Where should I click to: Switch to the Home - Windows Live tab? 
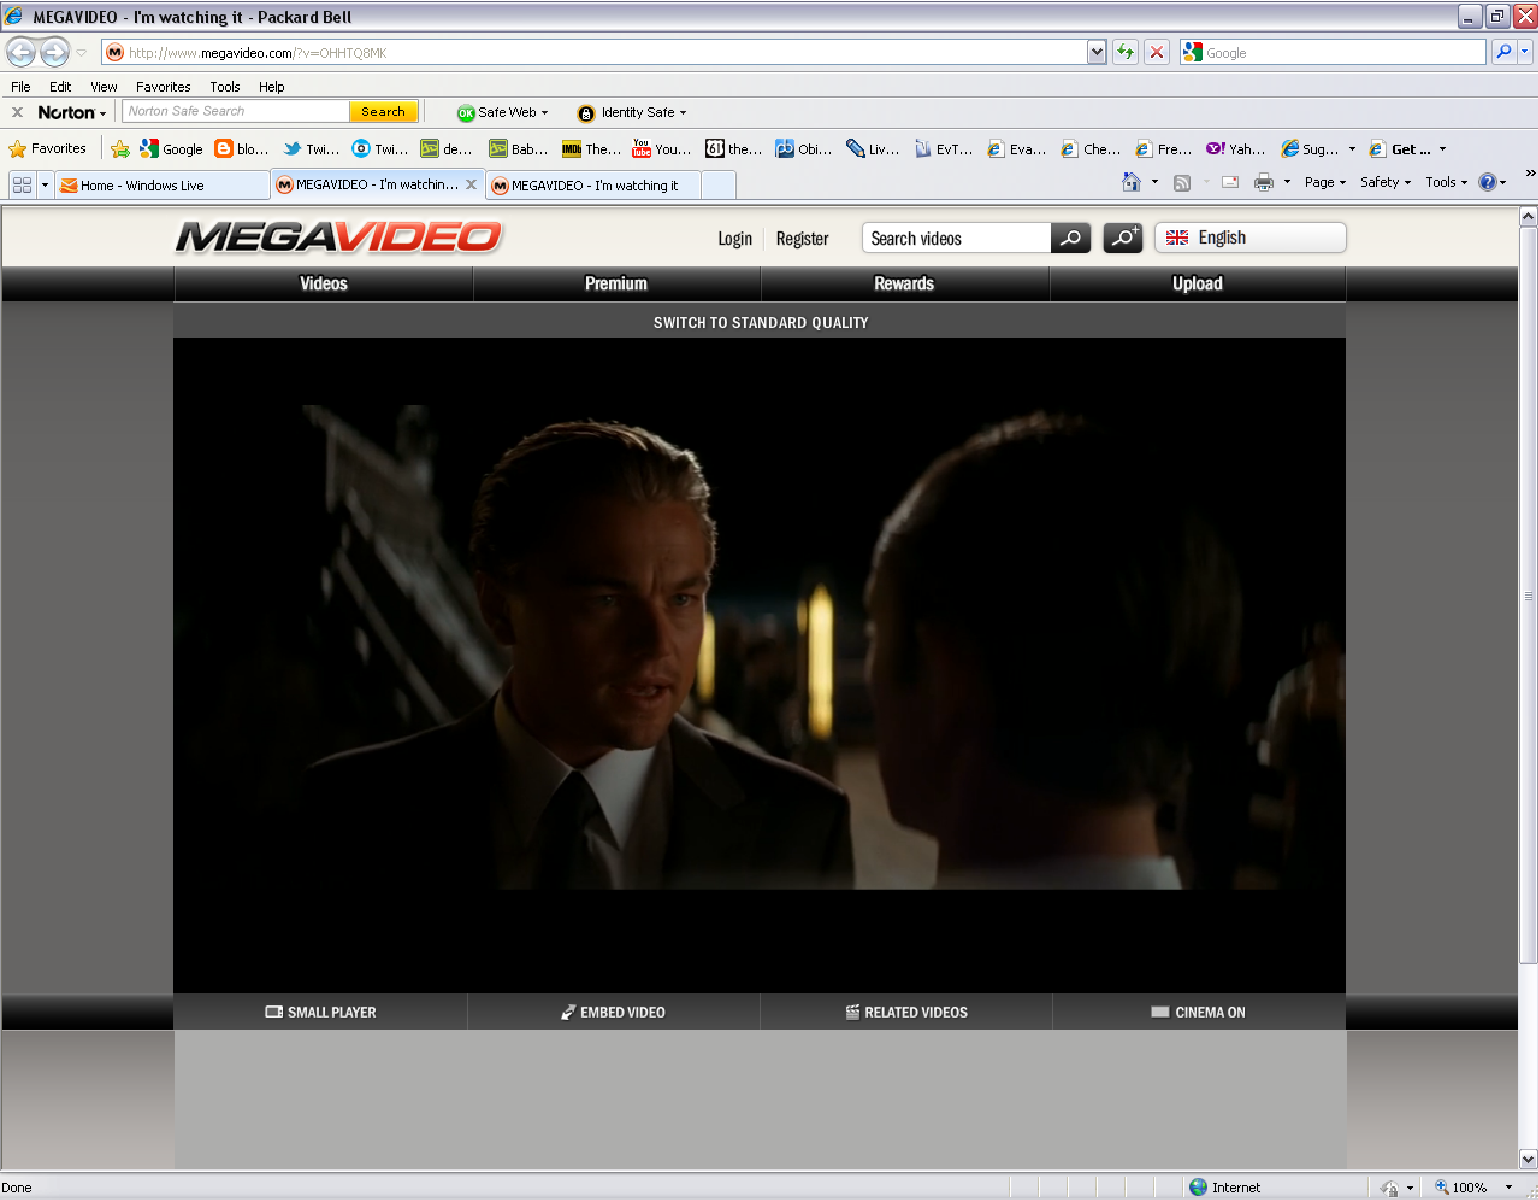coord(162,185)
